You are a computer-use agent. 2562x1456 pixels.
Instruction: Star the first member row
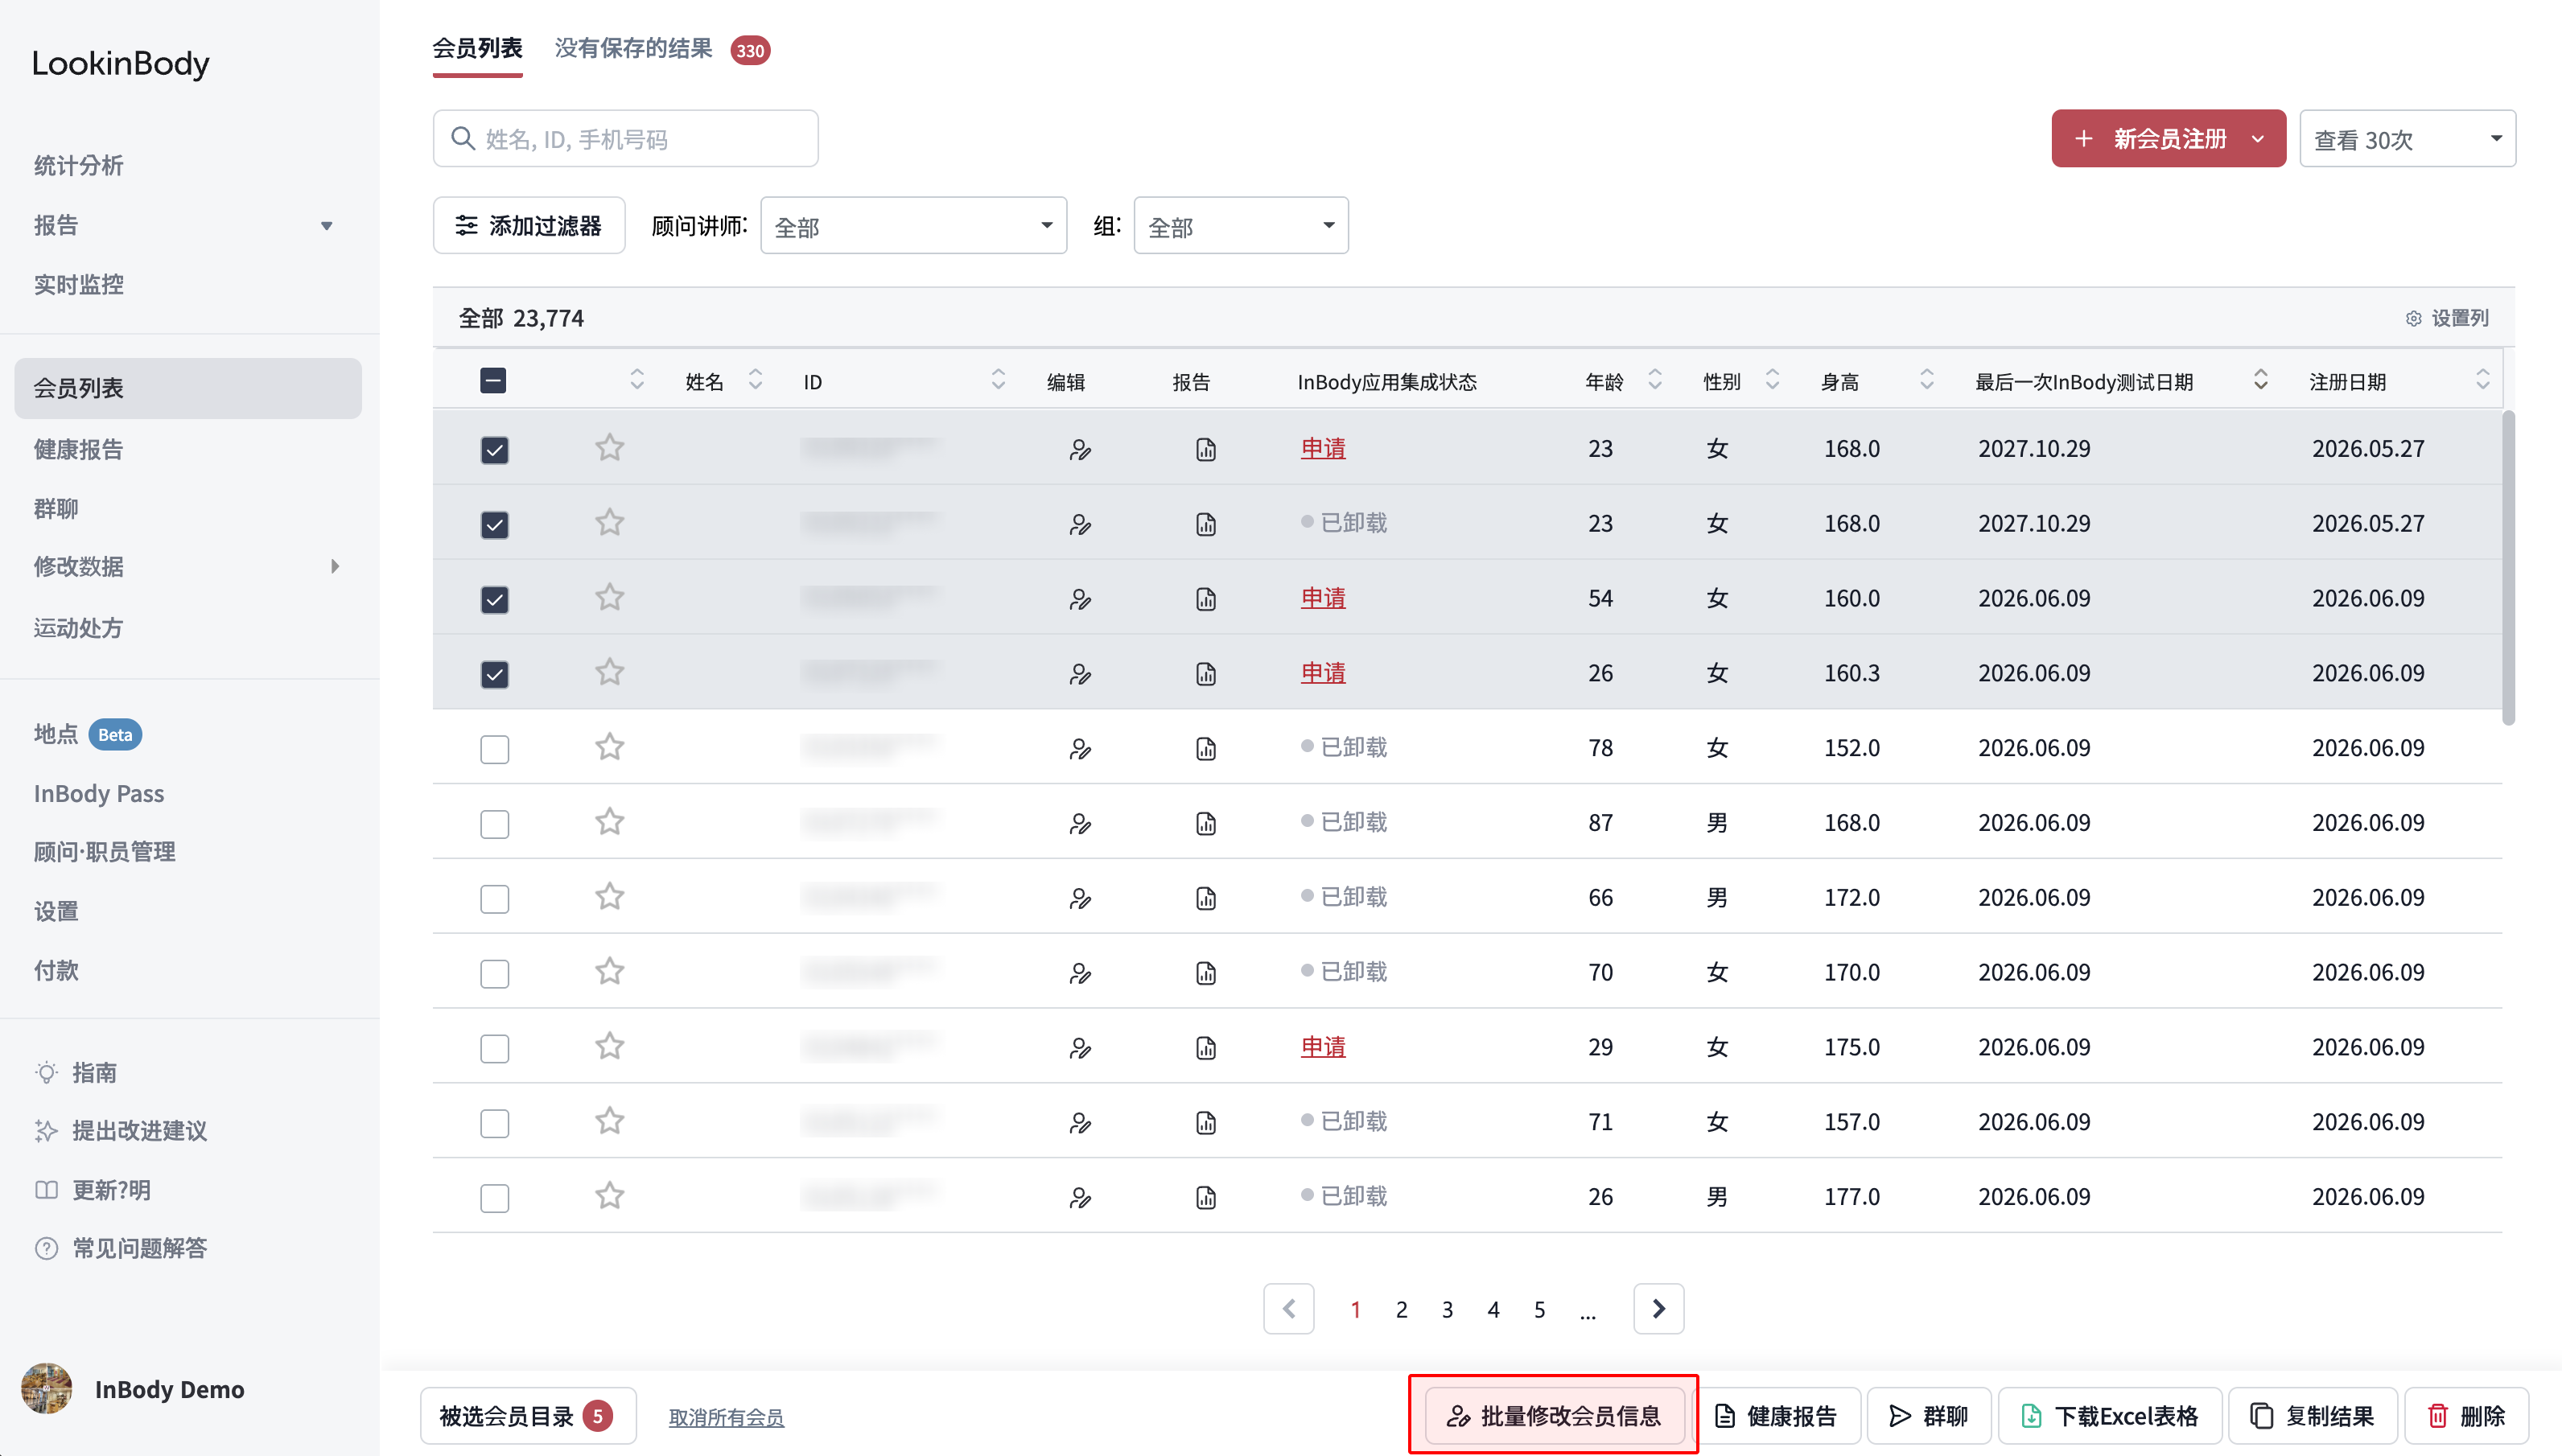609,448
